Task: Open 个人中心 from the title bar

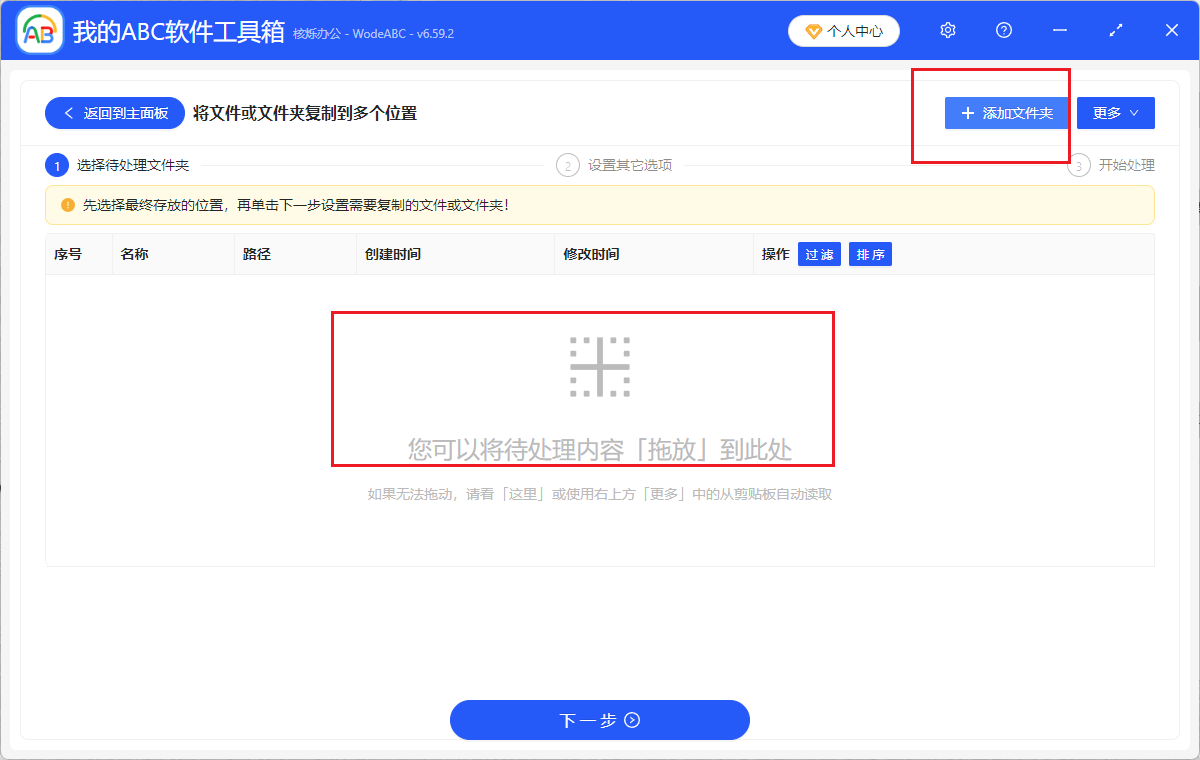Action: pyautogui.click(x=843, y=31)
